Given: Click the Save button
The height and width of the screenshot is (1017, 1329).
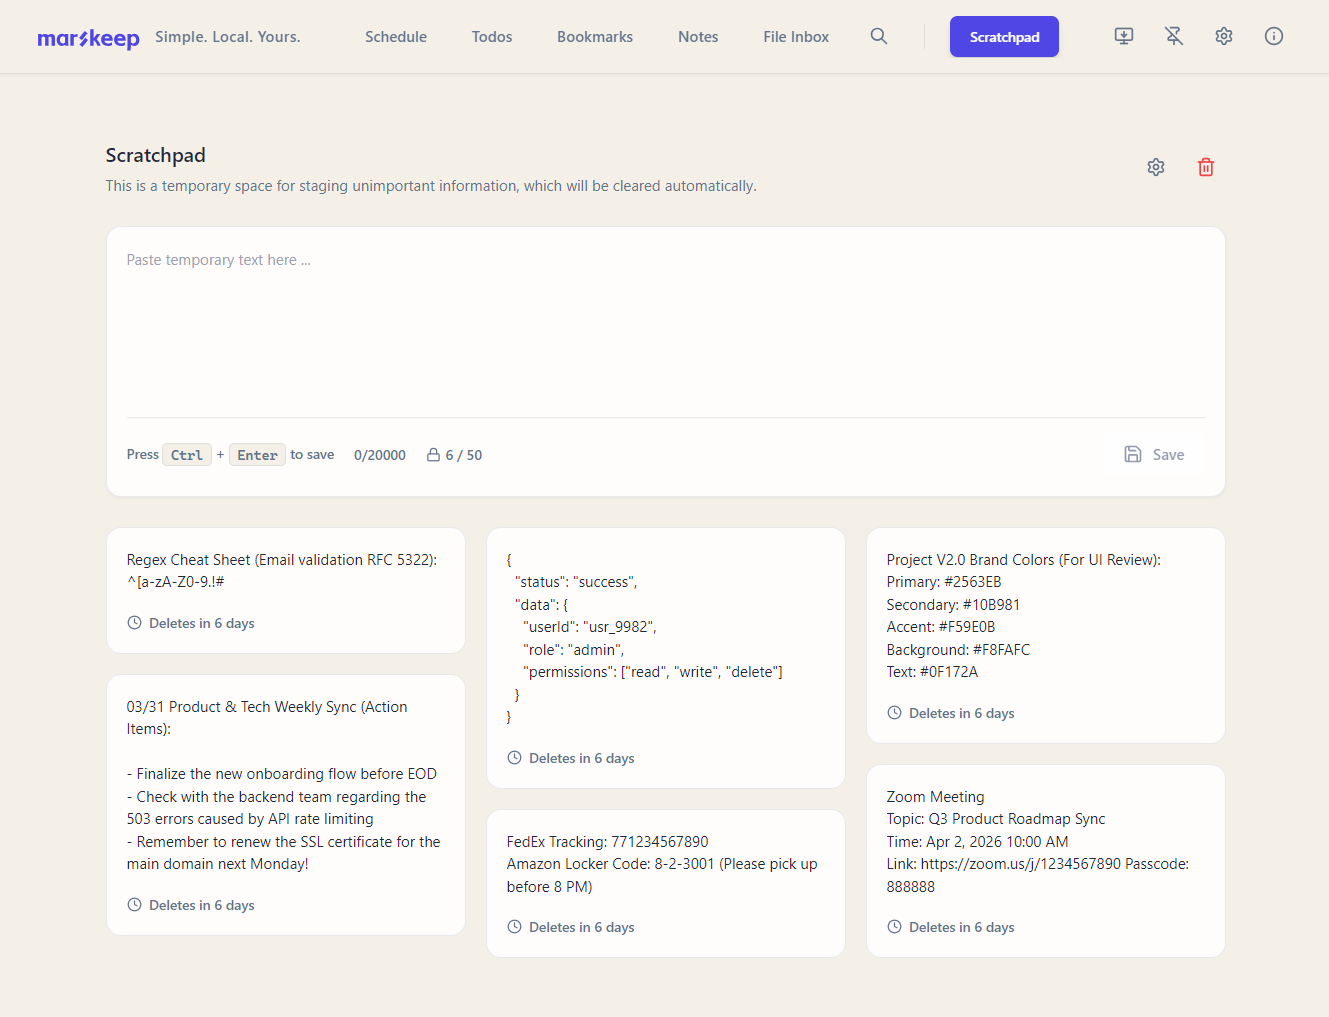Looking at the screenshot, I should click(1154, 455).
